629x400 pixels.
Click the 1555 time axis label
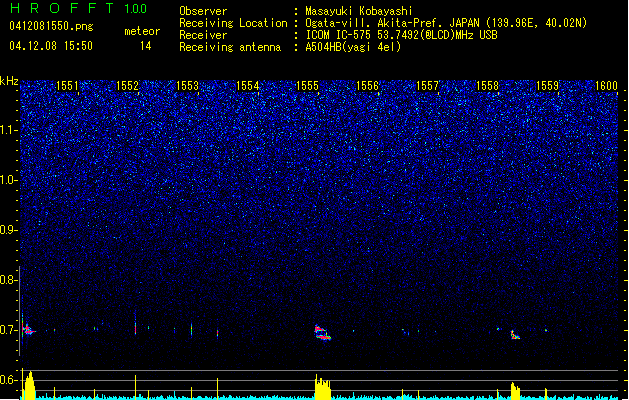click(x=307, y=86)
